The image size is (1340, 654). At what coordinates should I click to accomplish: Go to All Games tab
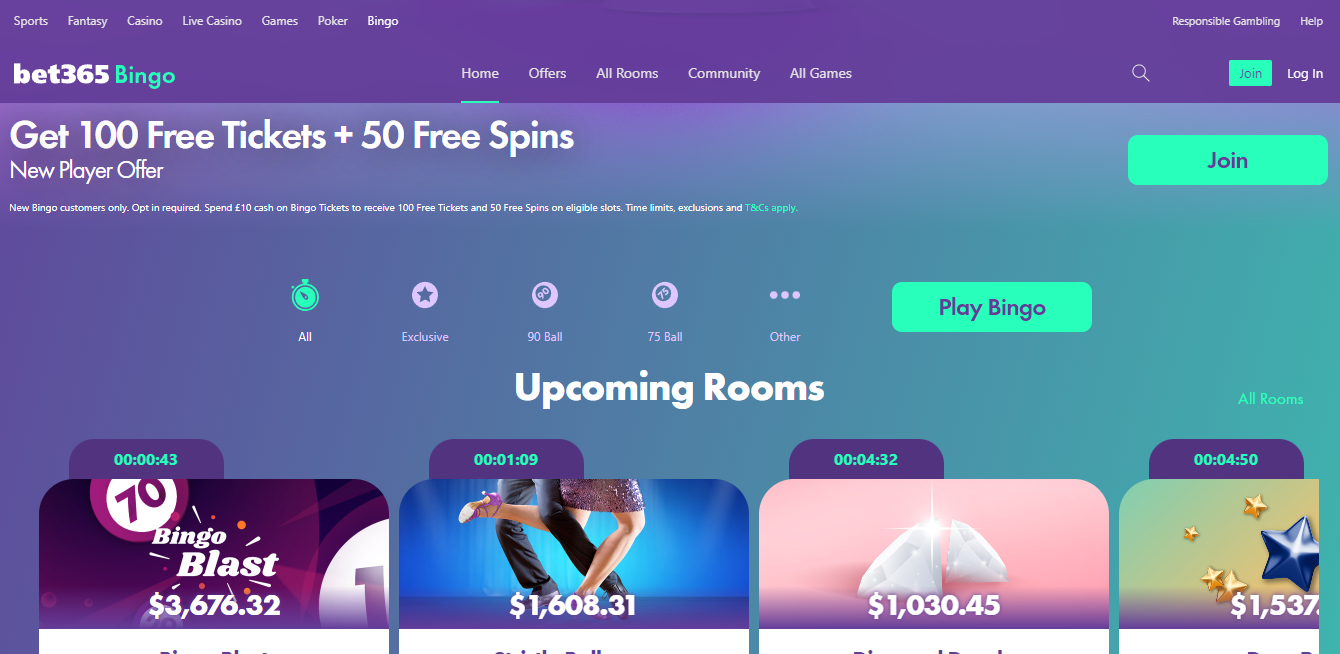pos(821,73)
